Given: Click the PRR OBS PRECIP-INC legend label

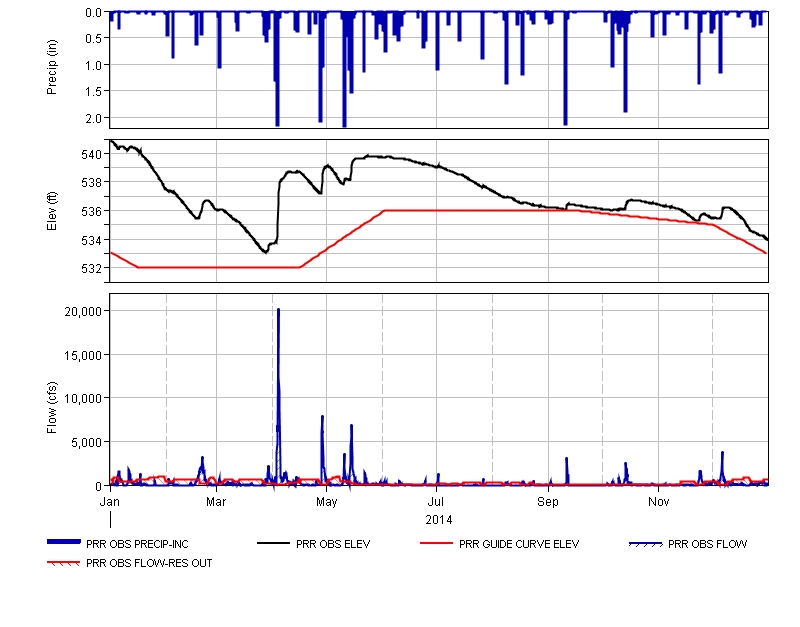Looking at the screenshot, I should tap(137, 544).
